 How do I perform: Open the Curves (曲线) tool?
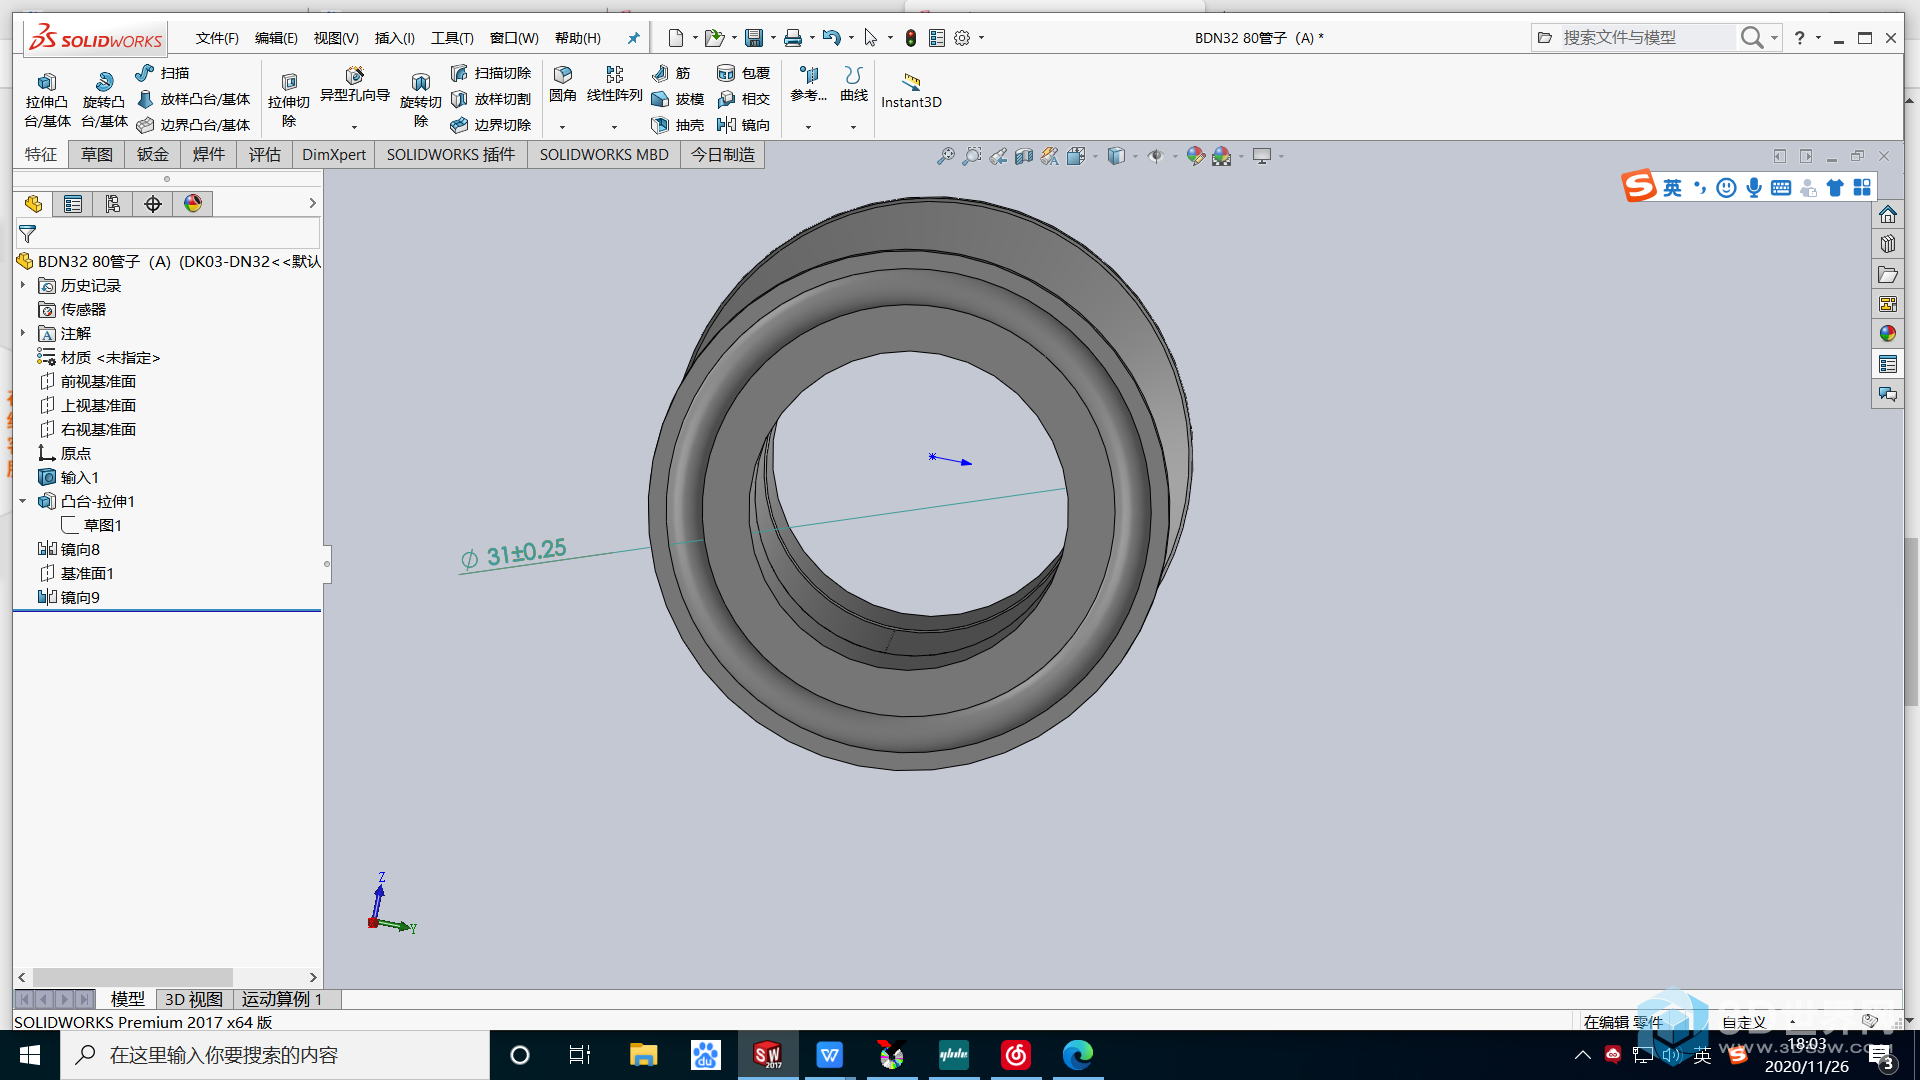click(x=853, y=85)
